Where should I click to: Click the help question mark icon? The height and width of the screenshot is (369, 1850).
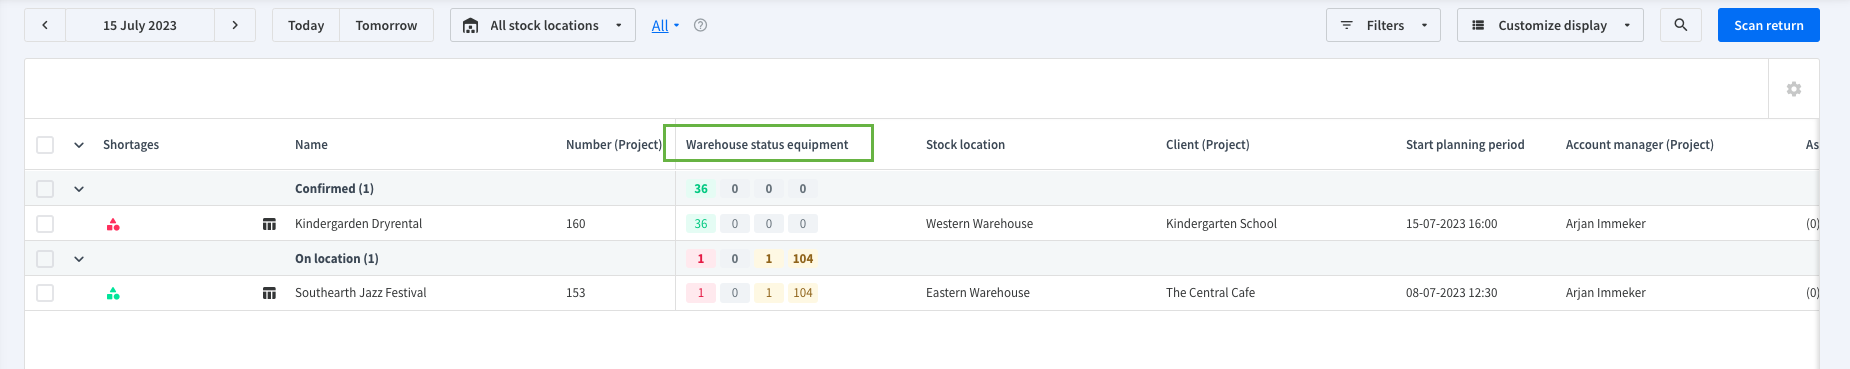click(701, 26)
